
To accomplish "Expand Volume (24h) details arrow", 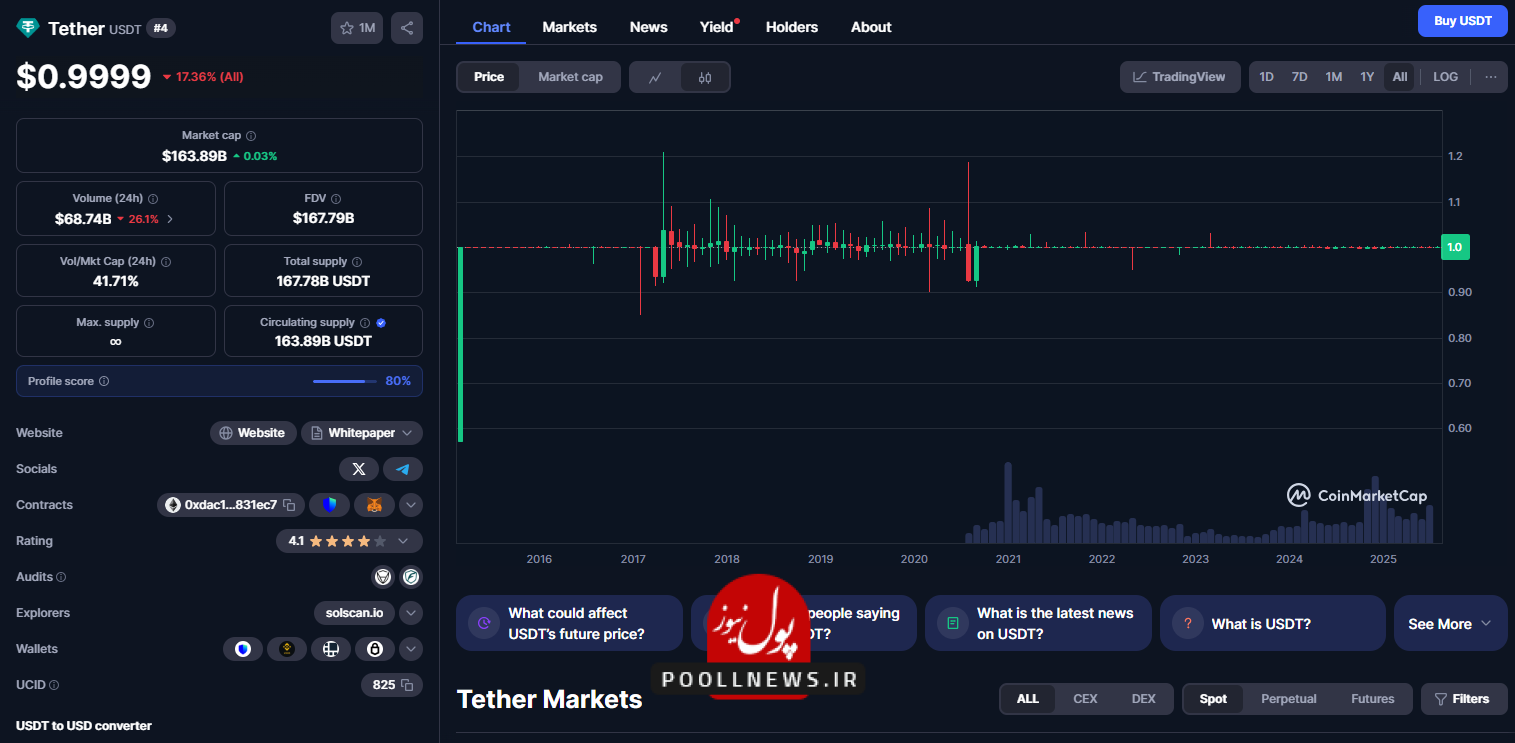I will pos(169,219).
